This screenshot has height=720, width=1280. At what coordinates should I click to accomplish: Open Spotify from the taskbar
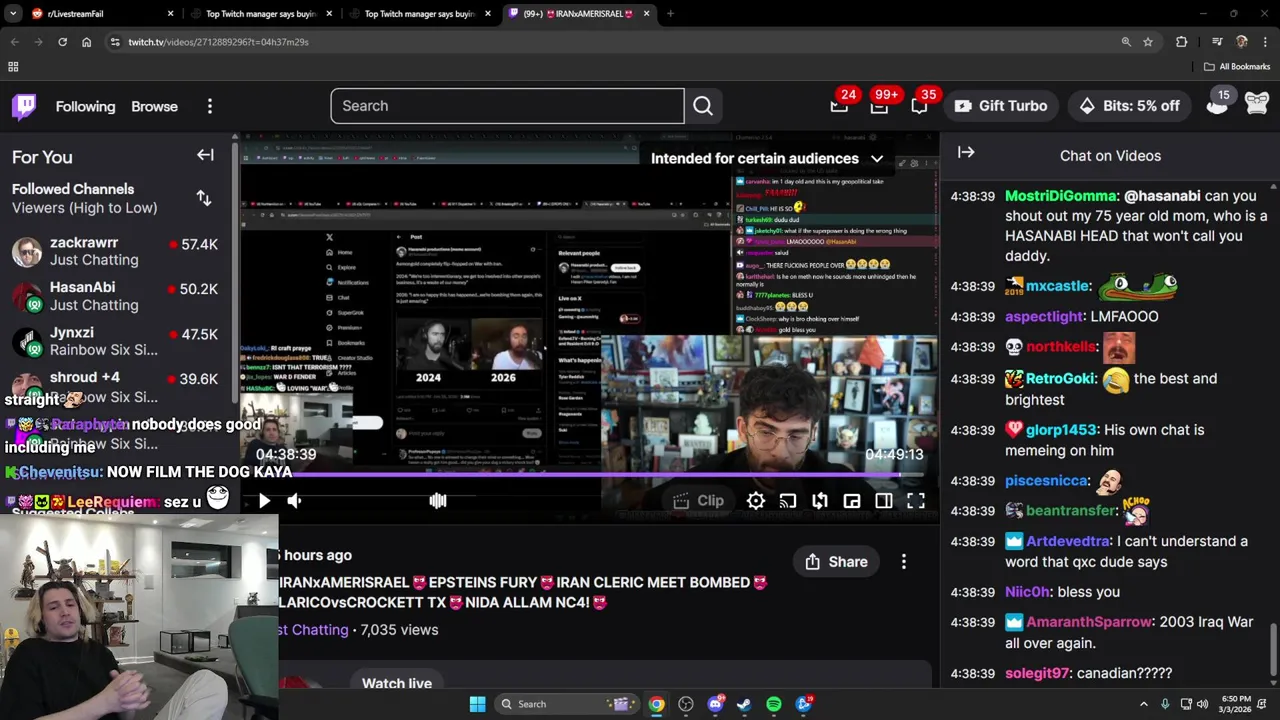click(x=774, y=704)
